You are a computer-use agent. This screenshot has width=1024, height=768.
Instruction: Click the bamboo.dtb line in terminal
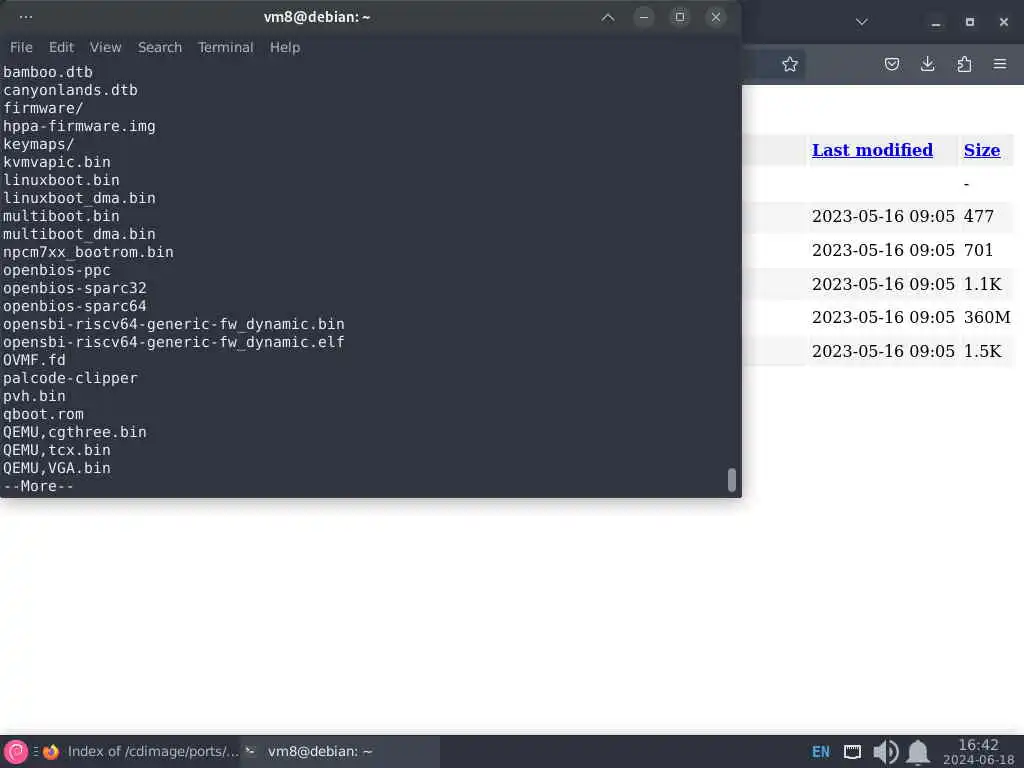pos(48,72)
